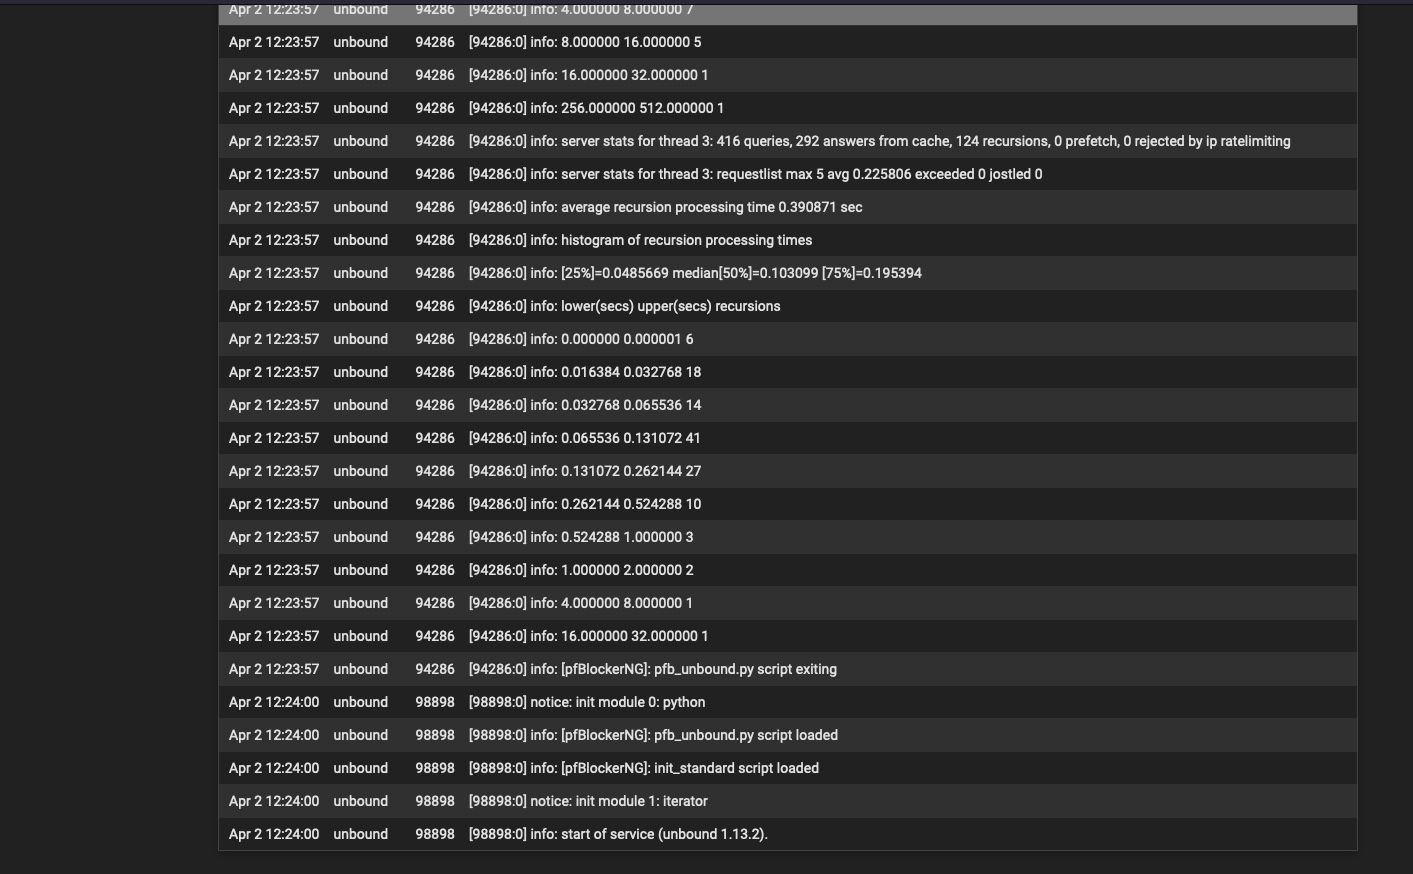Screen dimensions: 1413x874
Task: Click timestamp in the 256.000000 512.000000 row
Action: pos(274,108)
